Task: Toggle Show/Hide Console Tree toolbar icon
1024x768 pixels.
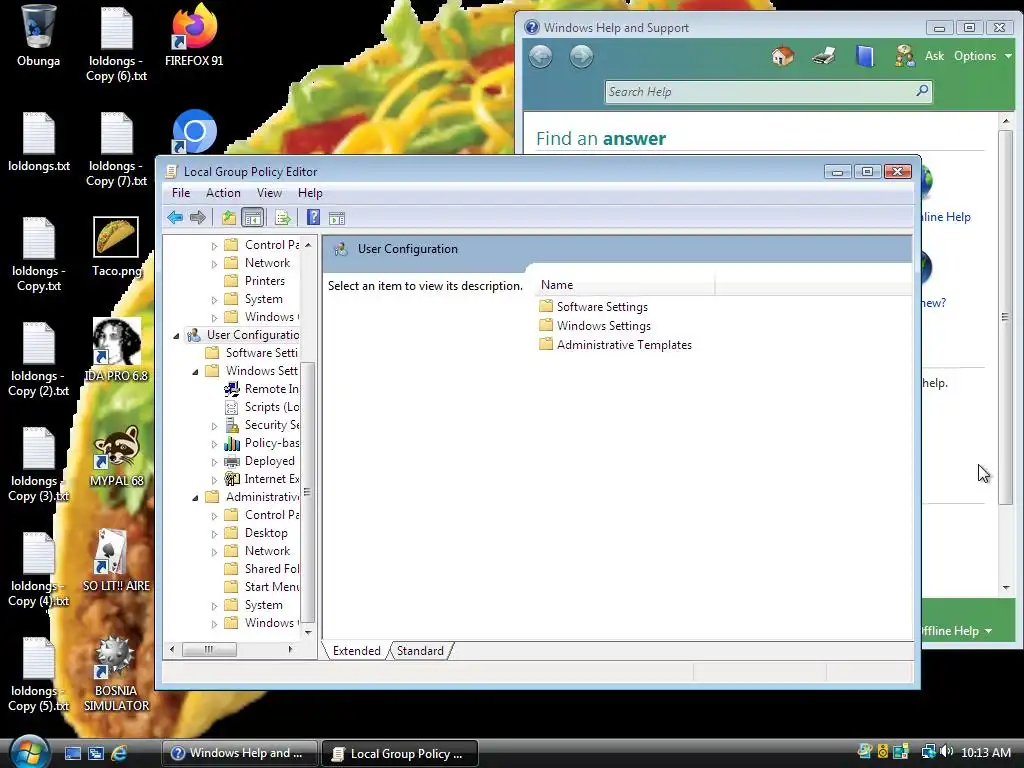Action: [x=252, y=217]
